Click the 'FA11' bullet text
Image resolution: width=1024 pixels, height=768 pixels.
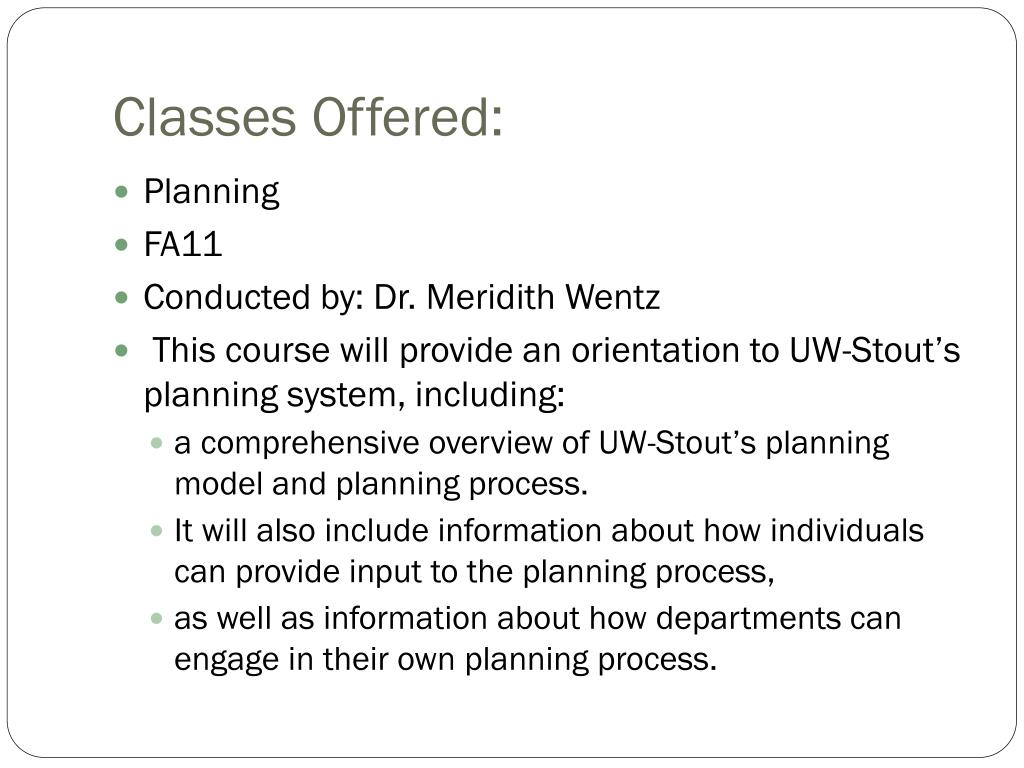click(183, 245)
